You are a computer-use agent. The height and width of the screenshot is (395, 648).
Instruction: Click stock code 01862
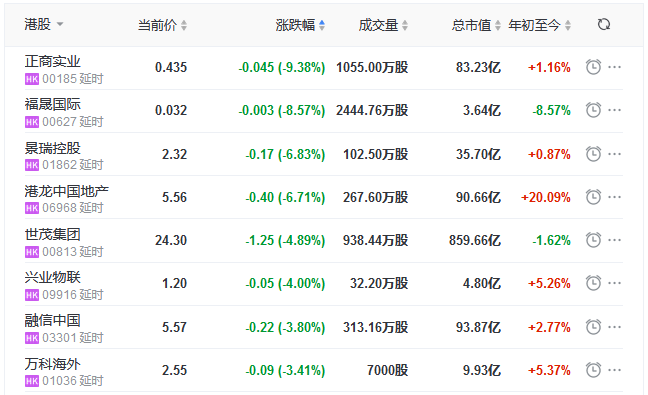coord(60,165)
